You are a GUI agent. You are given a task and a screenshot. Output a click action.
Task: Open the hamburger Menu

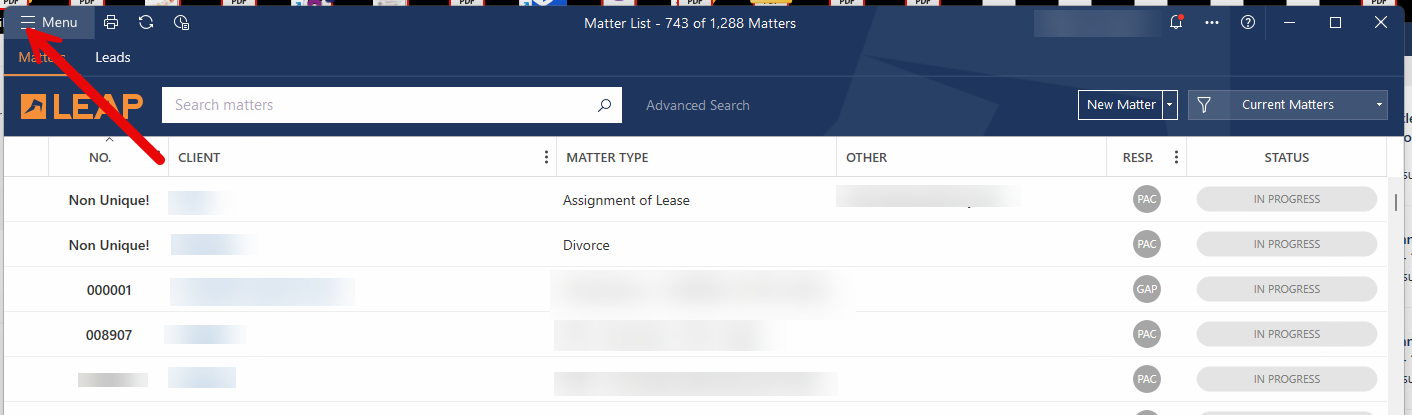50,22
